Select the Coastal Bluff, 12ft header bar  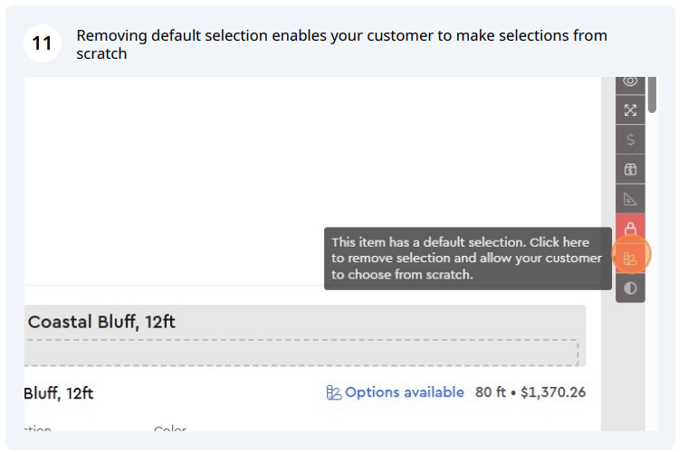tap(305, 322)
